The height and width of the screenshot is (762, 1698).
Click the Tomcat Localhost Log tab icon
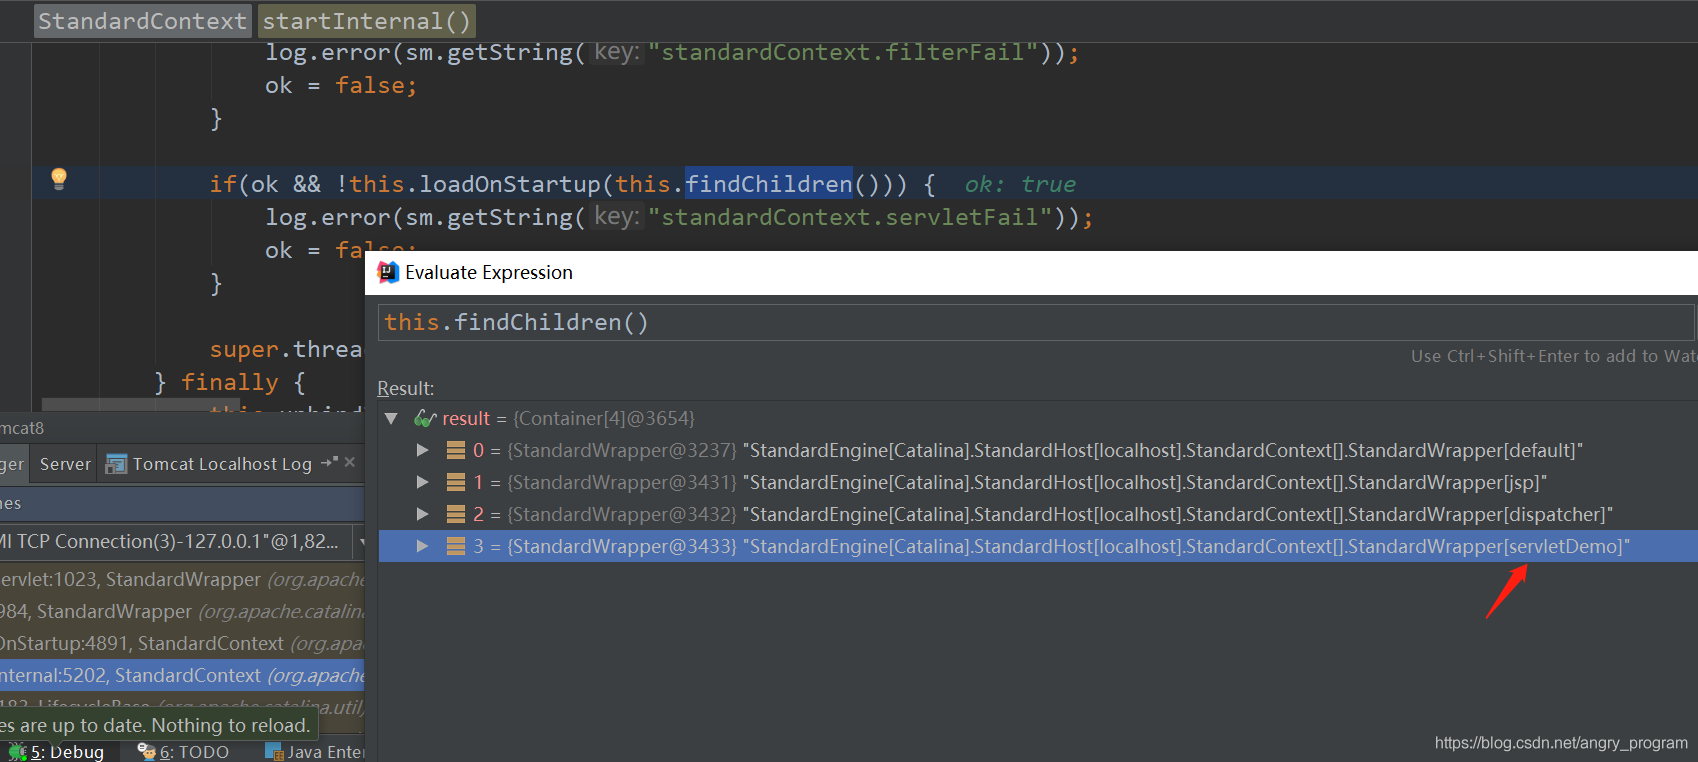116,464
